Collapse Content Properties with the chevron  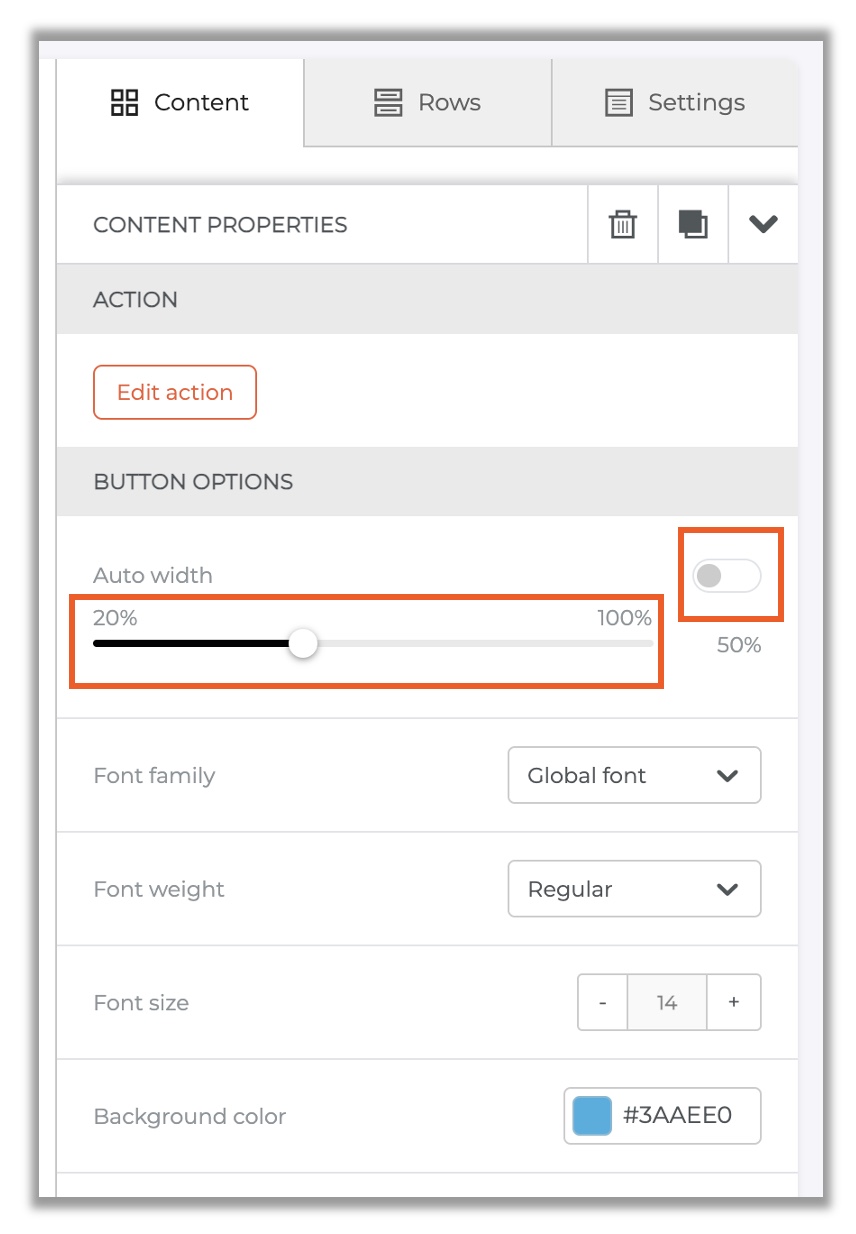763,224
